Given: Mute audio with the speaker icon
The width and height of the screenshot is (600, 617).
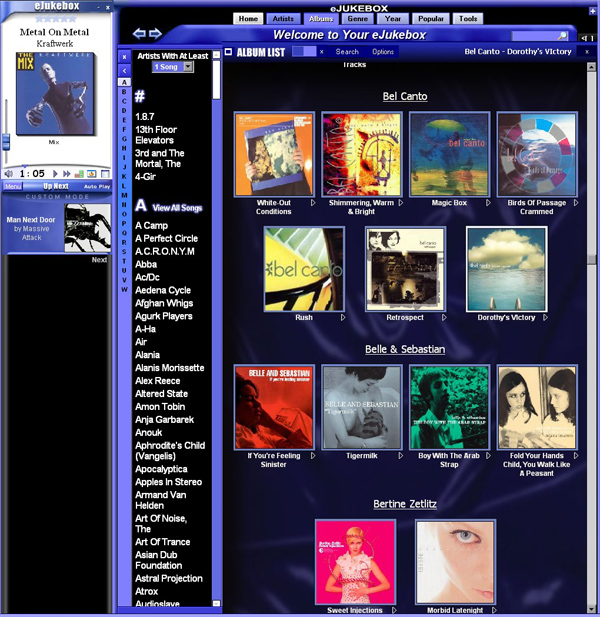Looking at the screenshot, I should tap(9, 174).
